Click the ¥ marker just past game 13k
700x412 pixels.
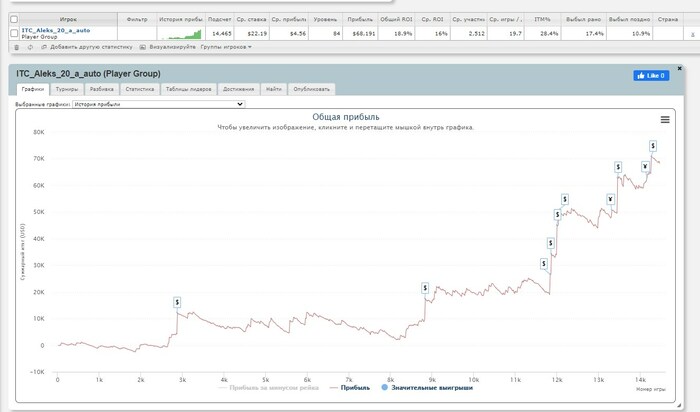610,199
